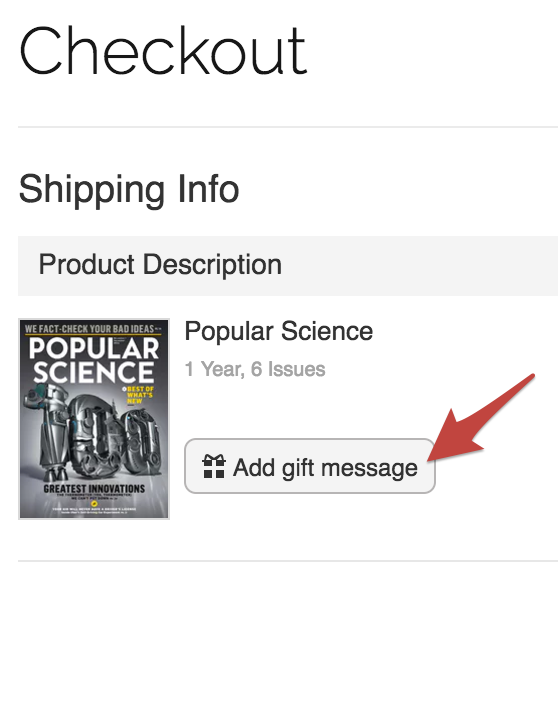Screen dimensions: 558x702
Task: Click the divider line below Checkout
Action: 288,127
